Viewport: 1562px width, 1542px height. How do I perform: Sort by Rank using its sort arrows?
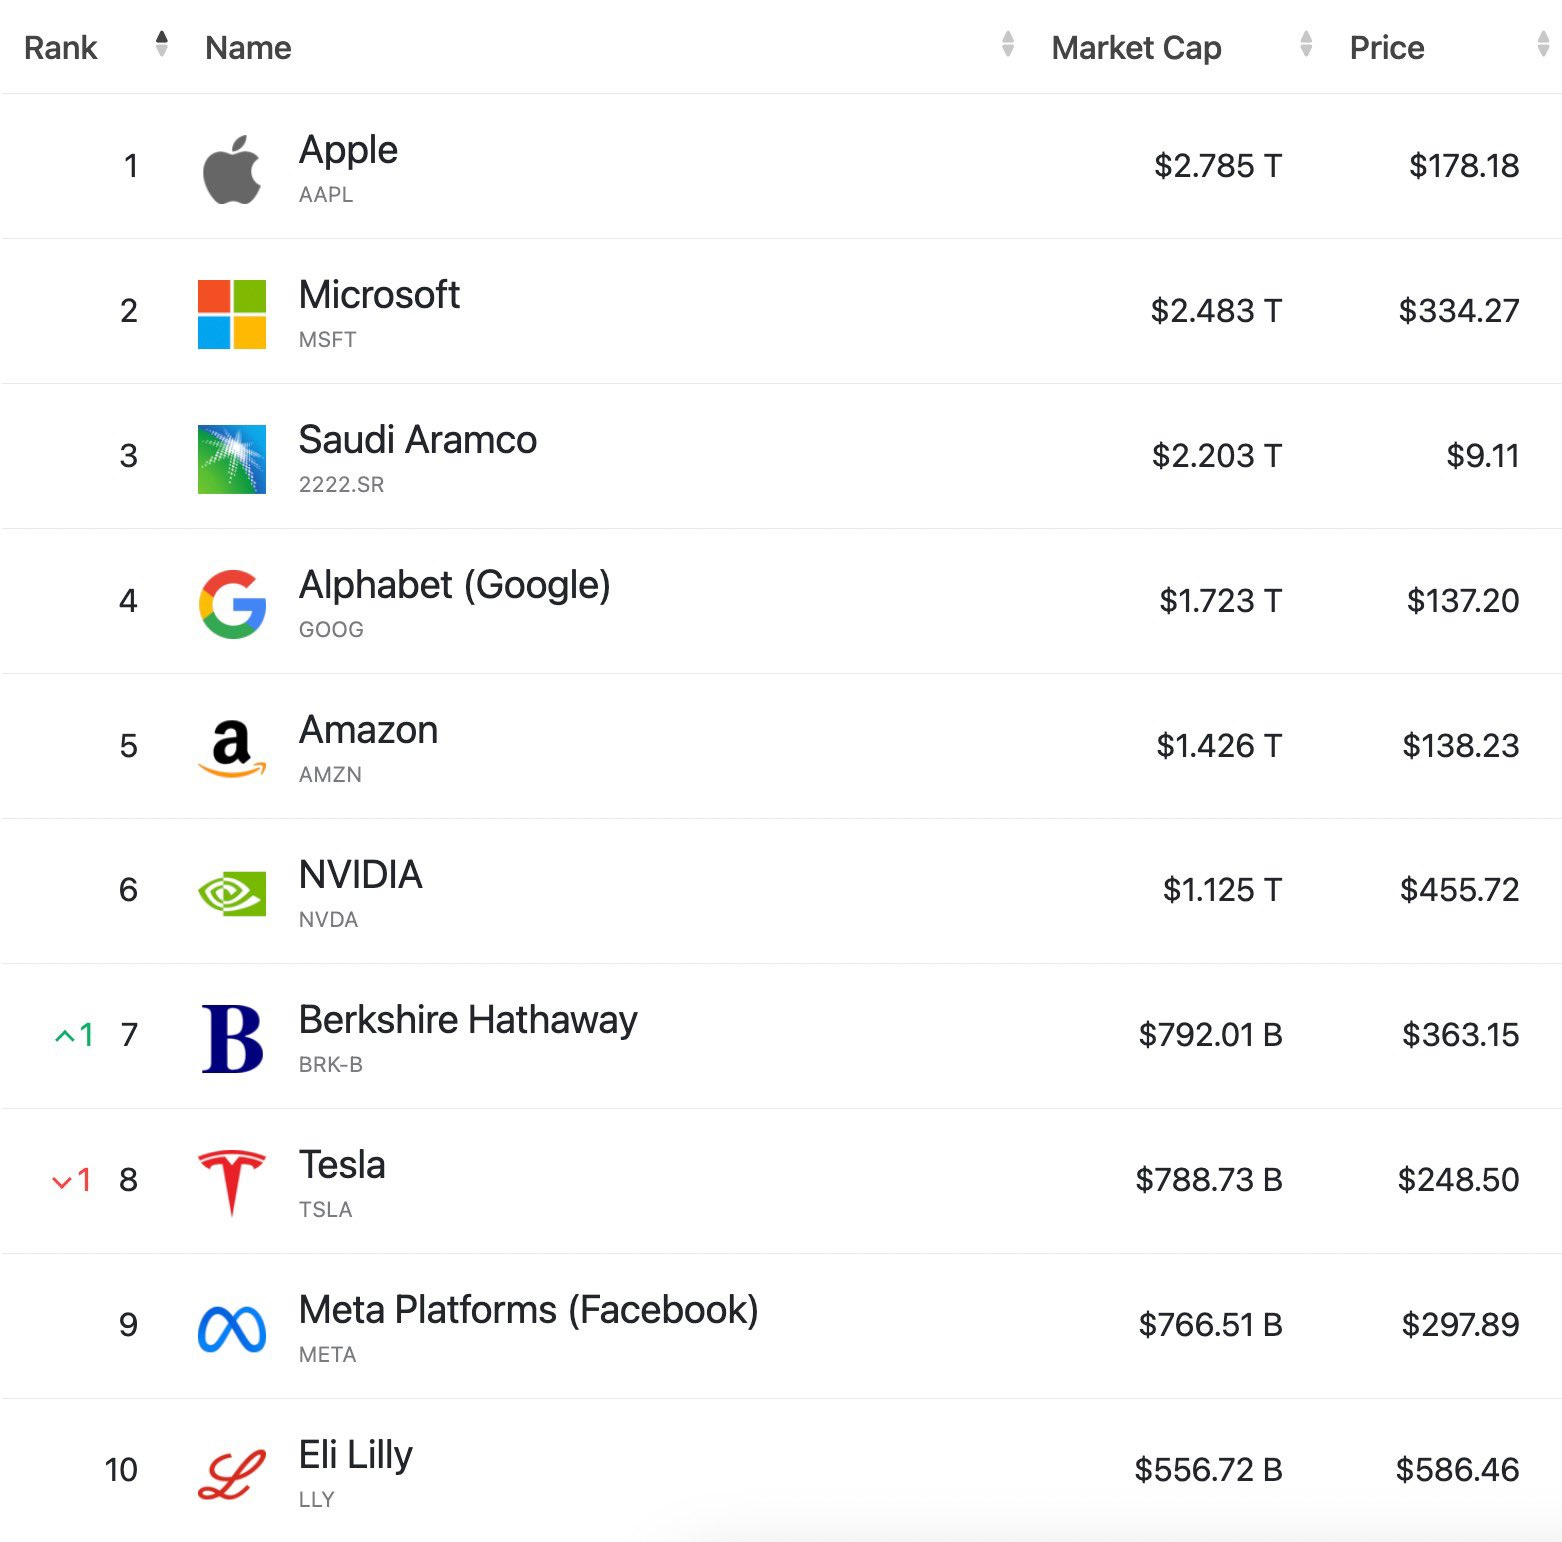click(162, 44)
